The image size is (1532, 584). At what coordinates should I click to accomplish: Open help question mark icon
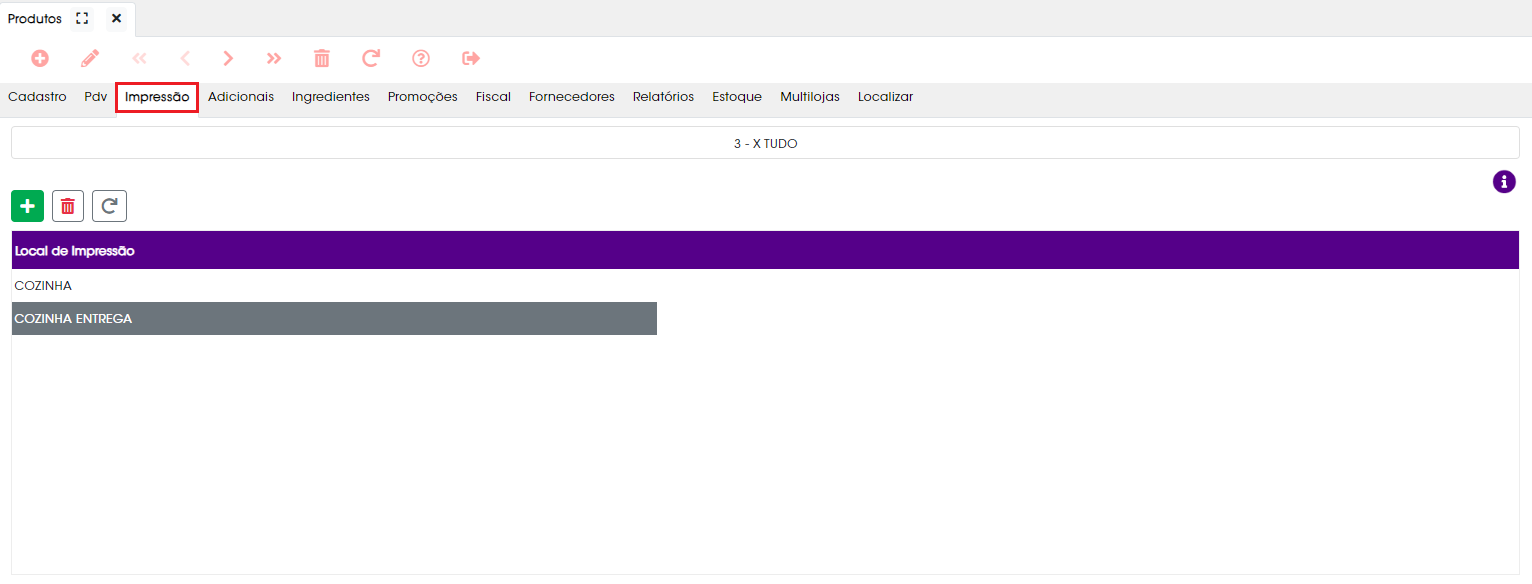tap(421, 59)
